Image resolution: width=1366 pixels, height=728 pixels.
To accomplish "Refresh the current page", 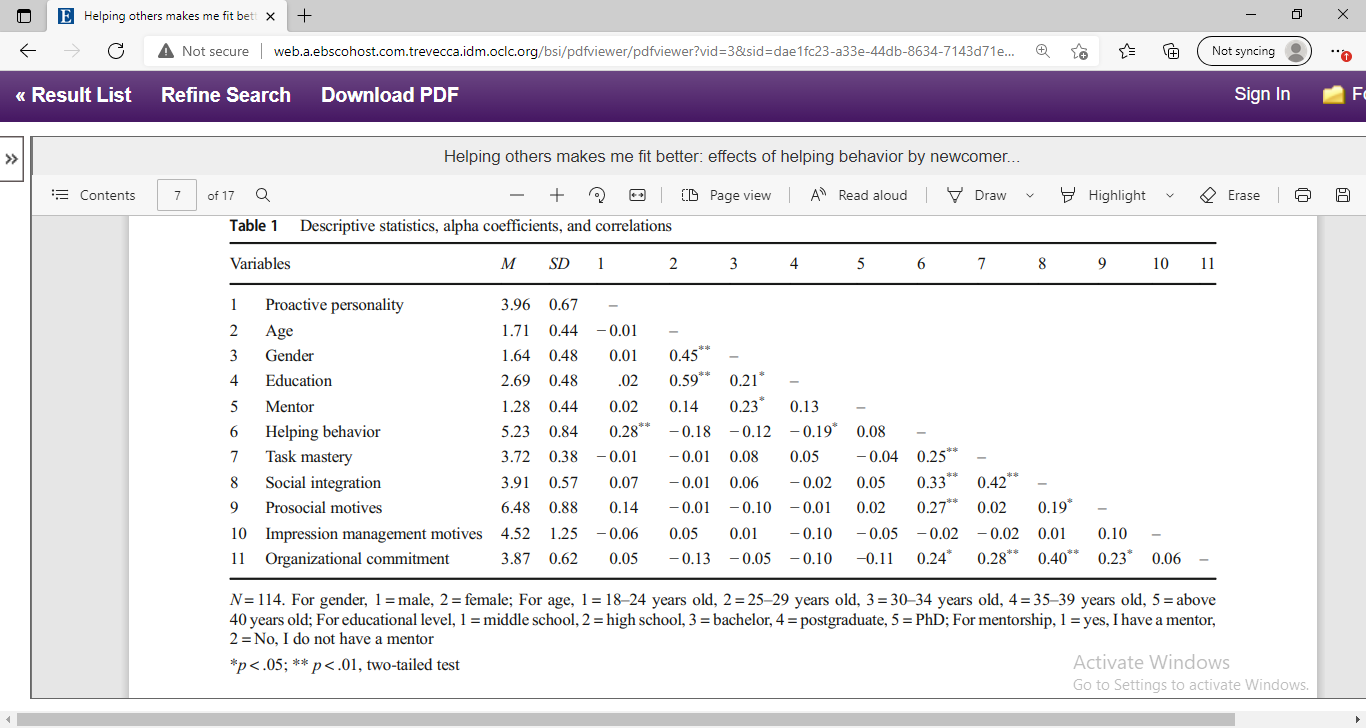I will click(x=116, y=51).
